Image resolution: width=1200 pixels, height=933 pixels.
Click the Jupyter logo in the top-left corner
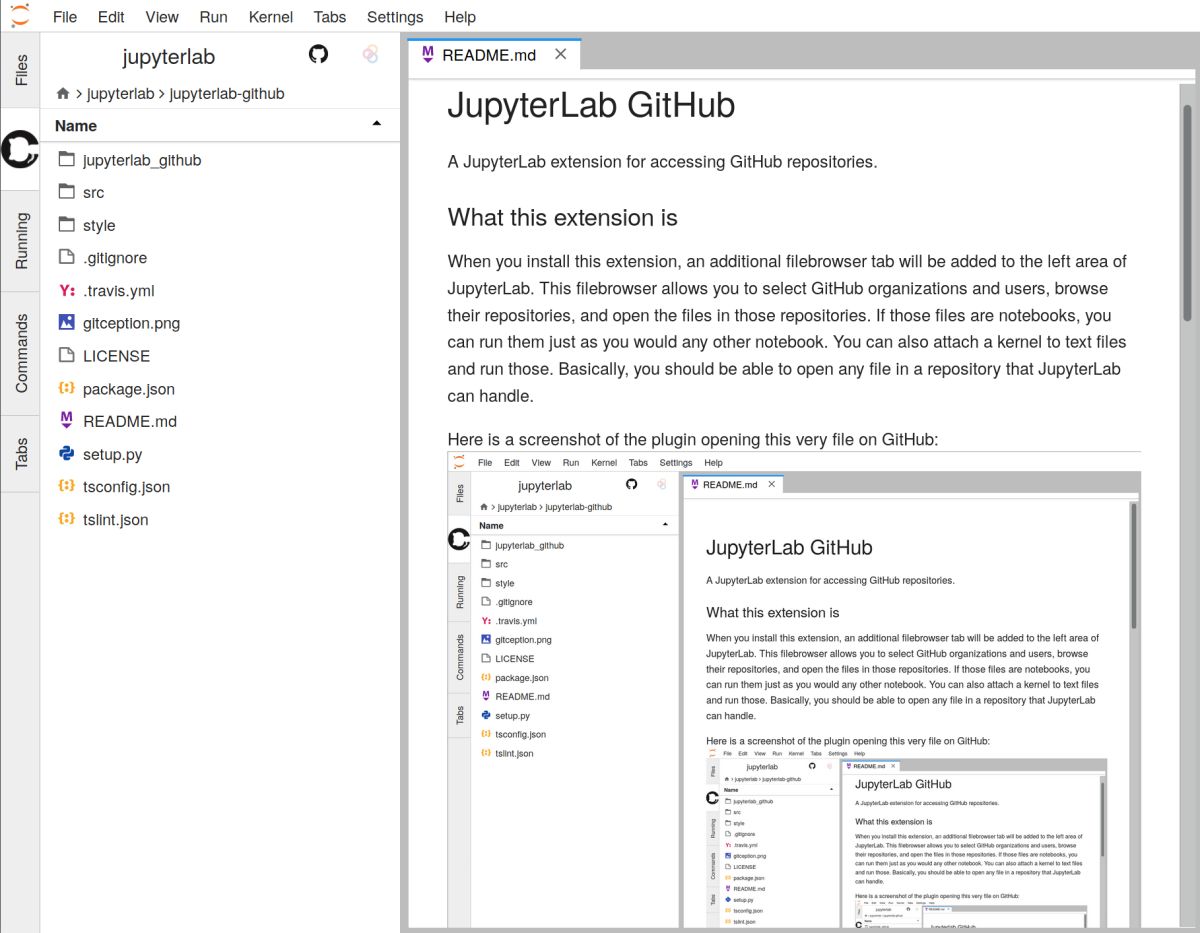(x=19, y=16)
